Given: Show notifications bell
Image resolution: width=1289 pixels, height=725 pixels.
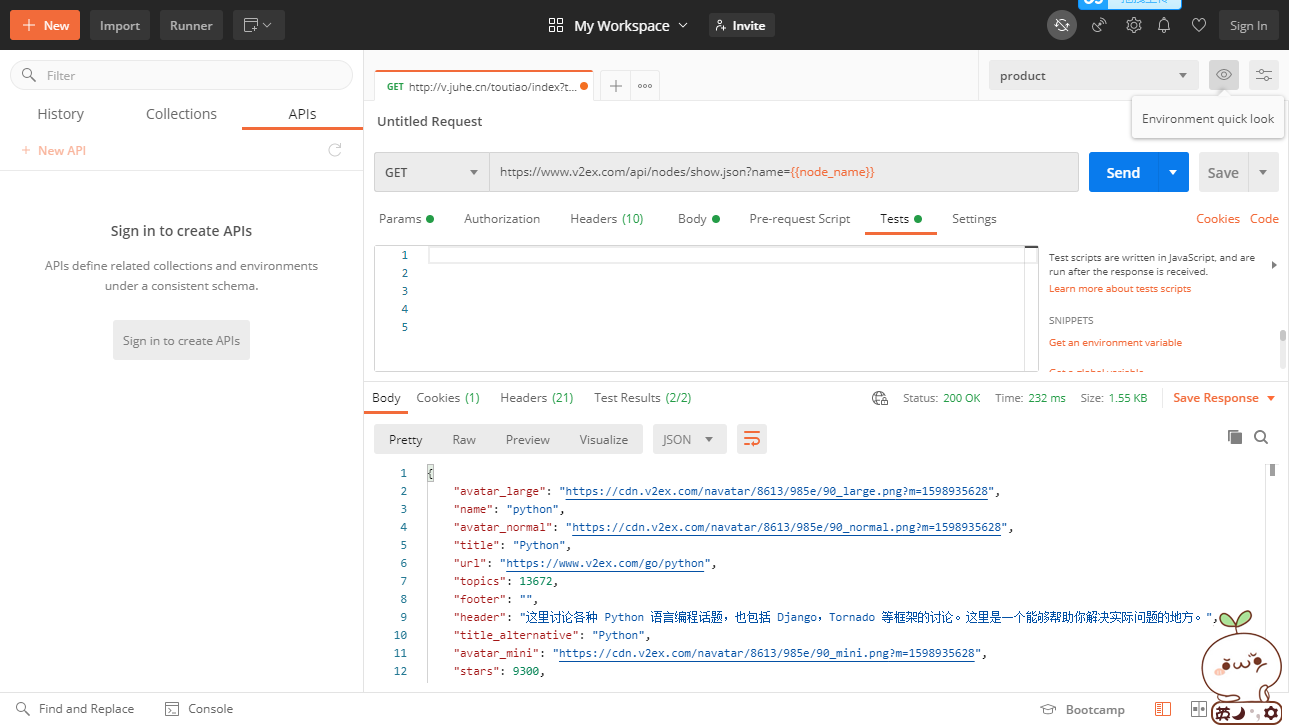Looking at the screenshot, I should pos(1164,25).
